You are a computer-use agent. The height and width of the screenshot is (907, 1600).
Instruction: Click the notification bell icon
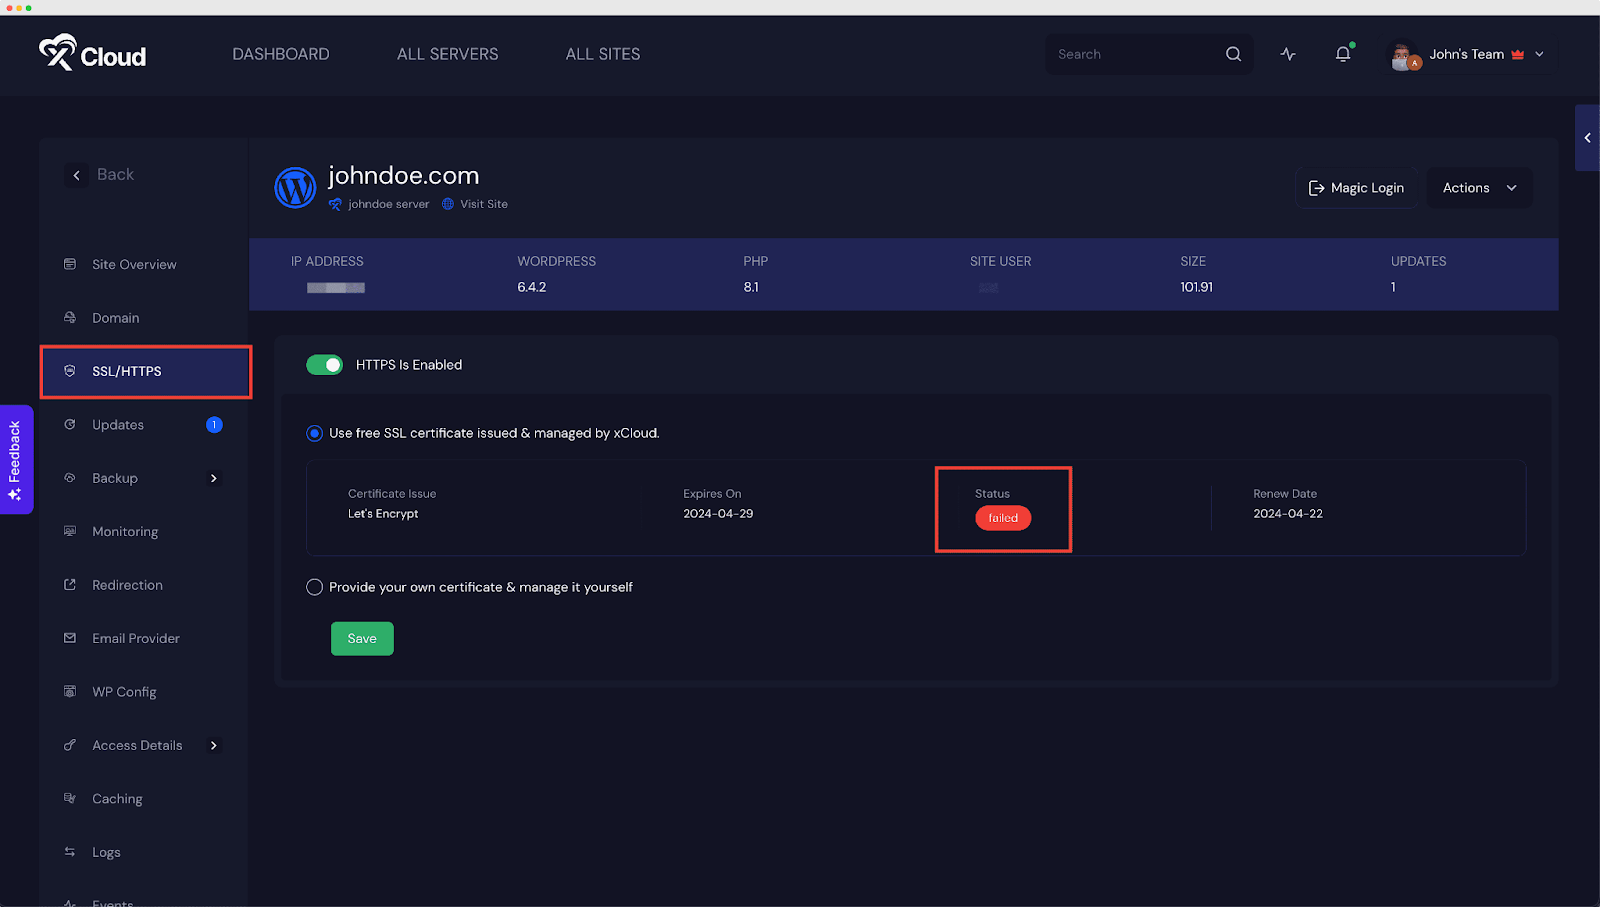[x=1341, y=54]
